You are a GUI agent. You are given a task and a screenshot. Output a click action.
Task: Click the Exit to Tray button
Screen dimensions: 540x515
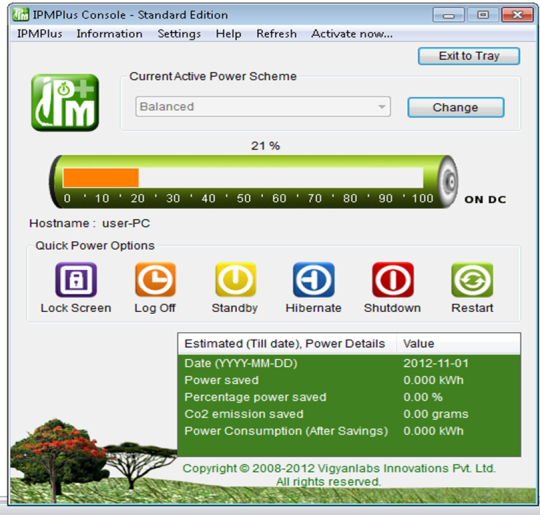[469, 56]
